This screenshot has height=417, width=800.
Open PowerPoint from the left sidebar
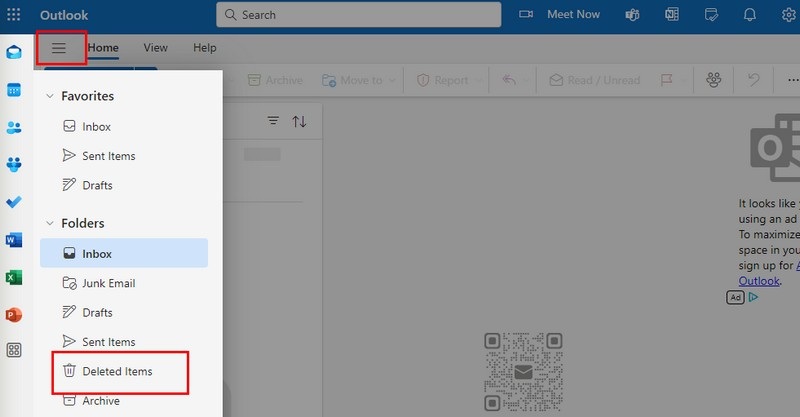(14, 314)
